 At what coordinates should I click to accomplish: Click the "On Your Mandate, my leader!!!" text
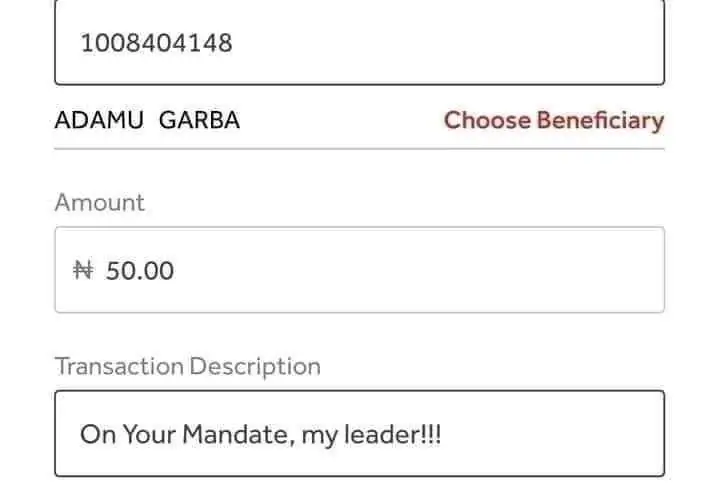260,435
